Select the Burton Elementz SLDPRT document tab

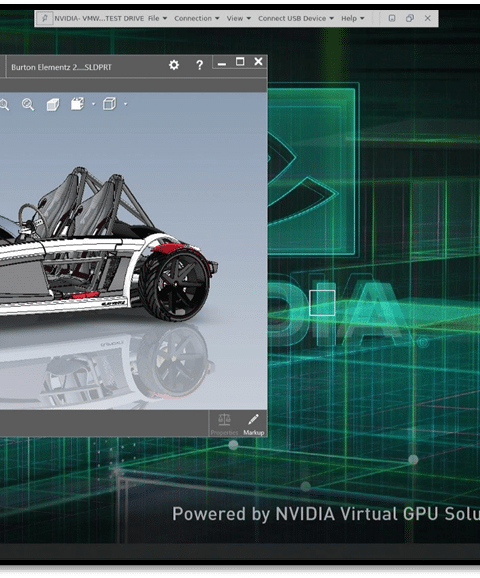61,67
